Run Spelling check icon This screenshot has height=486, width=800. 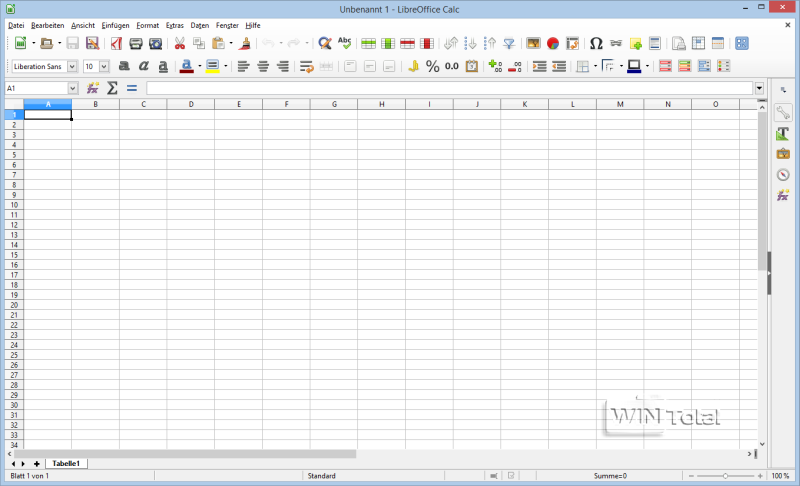(x=345, y=43)
